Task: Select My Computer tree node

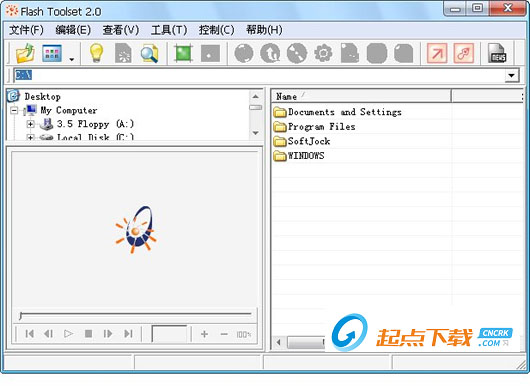Action: click(69, 110)
